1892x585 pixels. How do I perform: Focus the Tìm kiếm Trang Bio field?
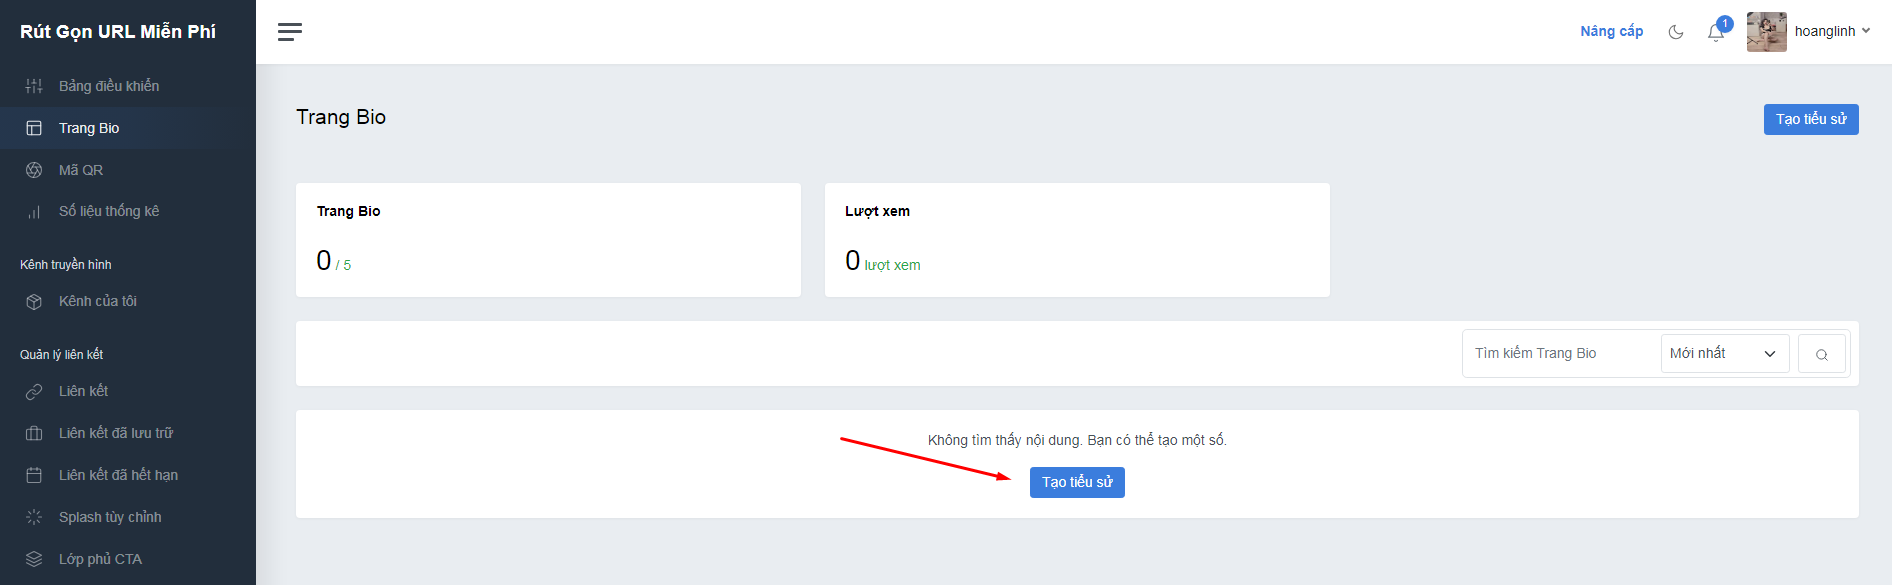pos(1560,354)
